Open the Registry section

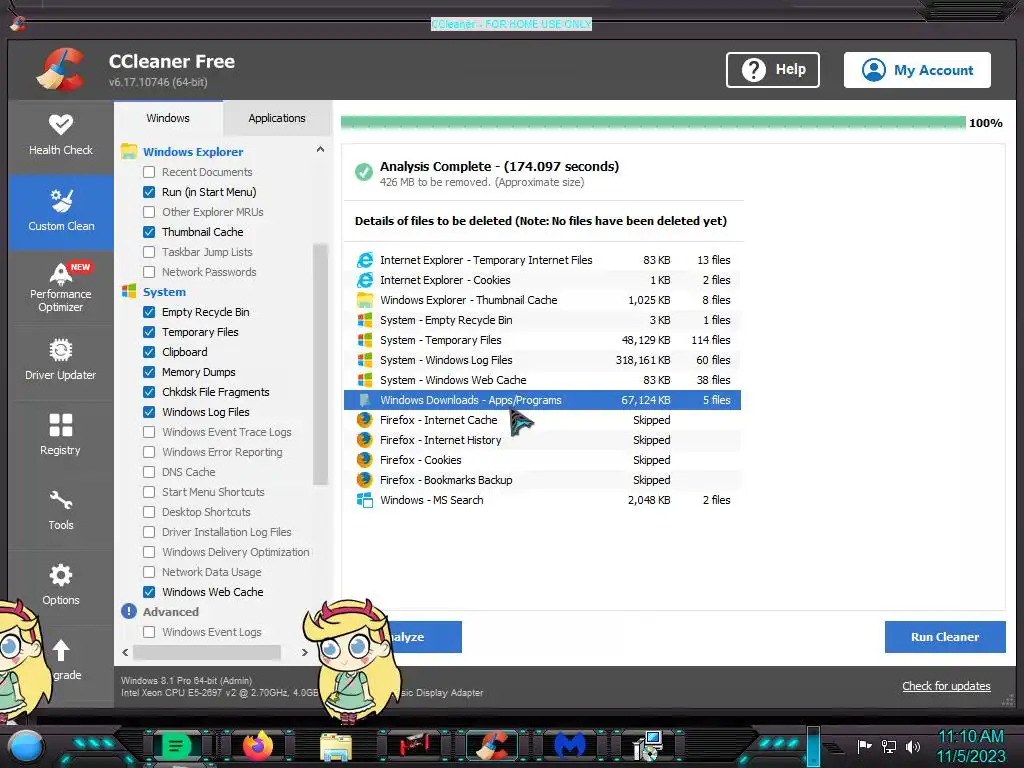click(x=61, y=435)
